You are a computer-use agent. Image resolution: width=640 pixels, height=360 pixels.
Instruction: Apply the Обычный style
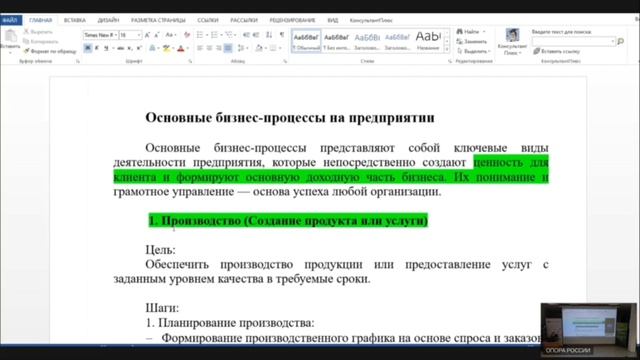(306, 41)
